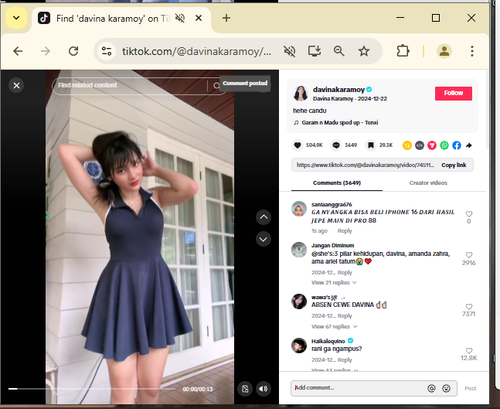Click Copy link button
Screen dimensions: 500x409
tap(454, 165)
